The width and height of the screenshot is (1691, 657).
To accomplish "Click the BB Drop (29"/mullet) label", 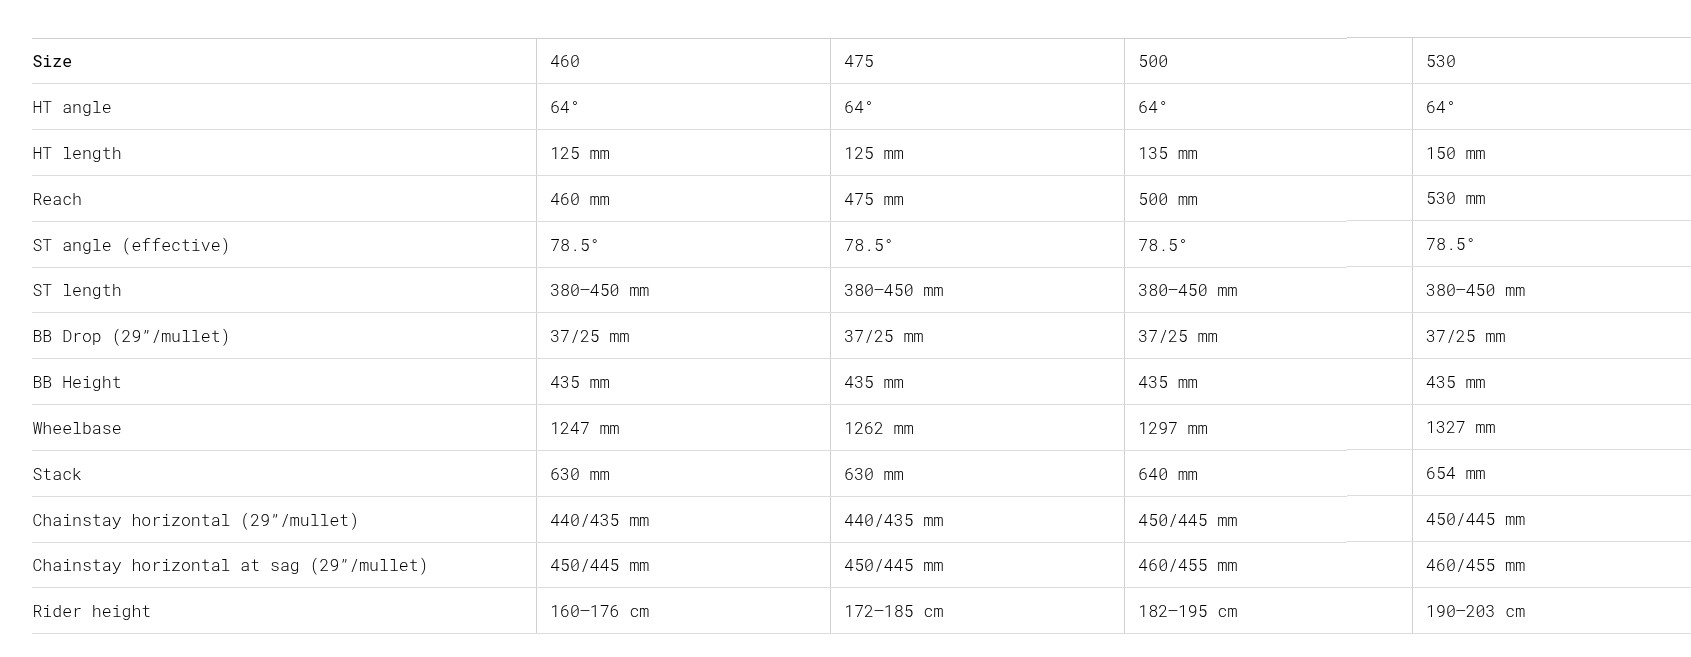I will [131, 336].
